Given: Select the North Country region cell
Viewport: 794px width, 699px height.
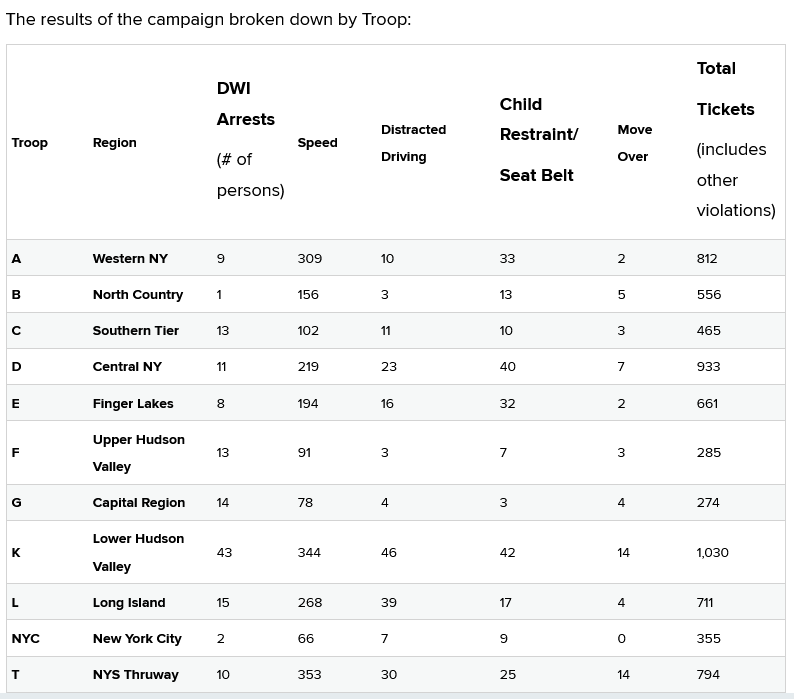Looking at the screenshot, I should 138,295.
